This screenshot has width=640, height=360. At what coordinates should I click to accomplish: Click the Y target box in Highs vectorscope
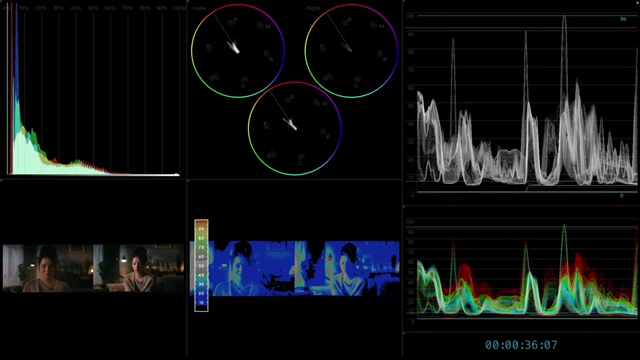coord(323,49)
